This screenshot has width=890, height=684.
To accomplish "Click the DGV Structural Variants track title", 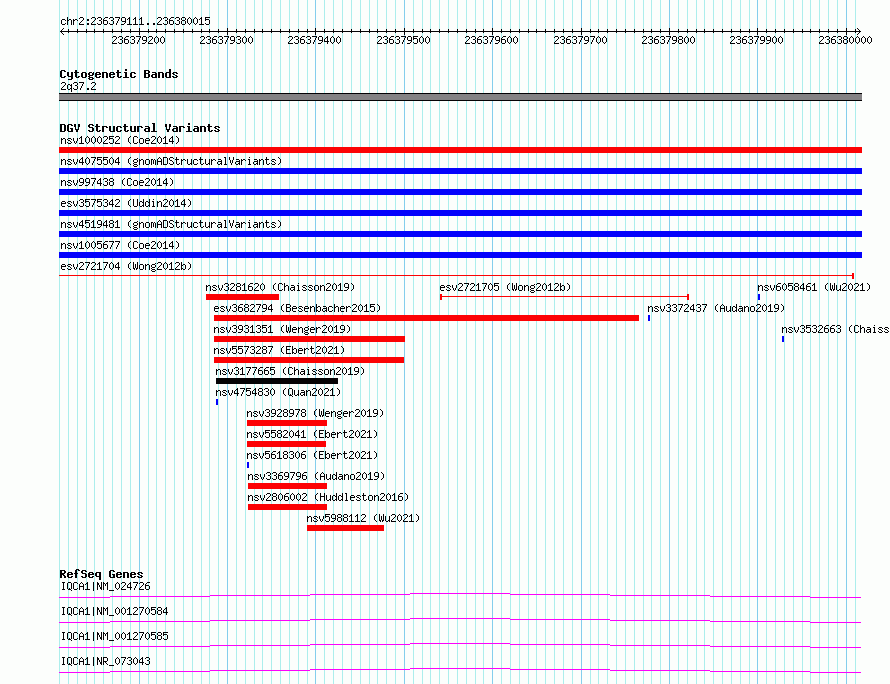I will click(x=140, y=128).
